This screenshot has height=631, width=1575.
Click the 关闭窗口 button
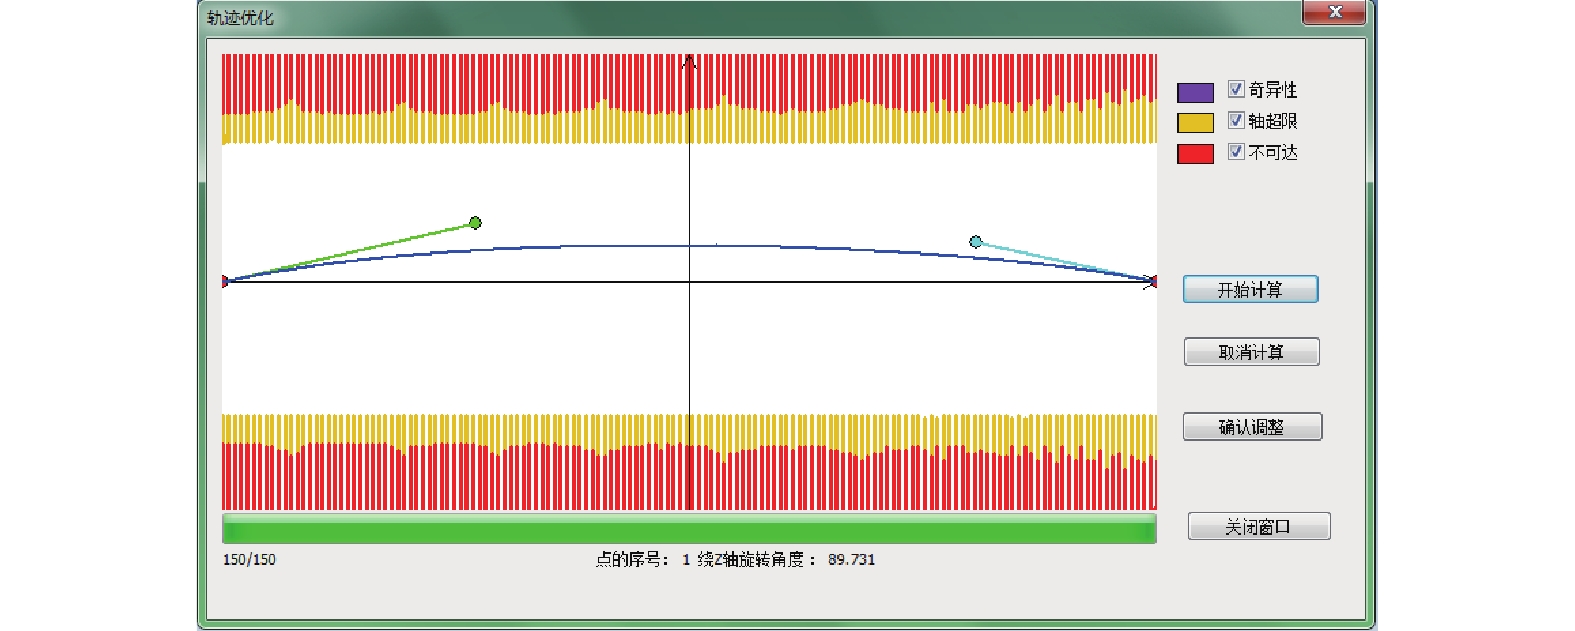pyautogui.click(x=1258, y=526)
